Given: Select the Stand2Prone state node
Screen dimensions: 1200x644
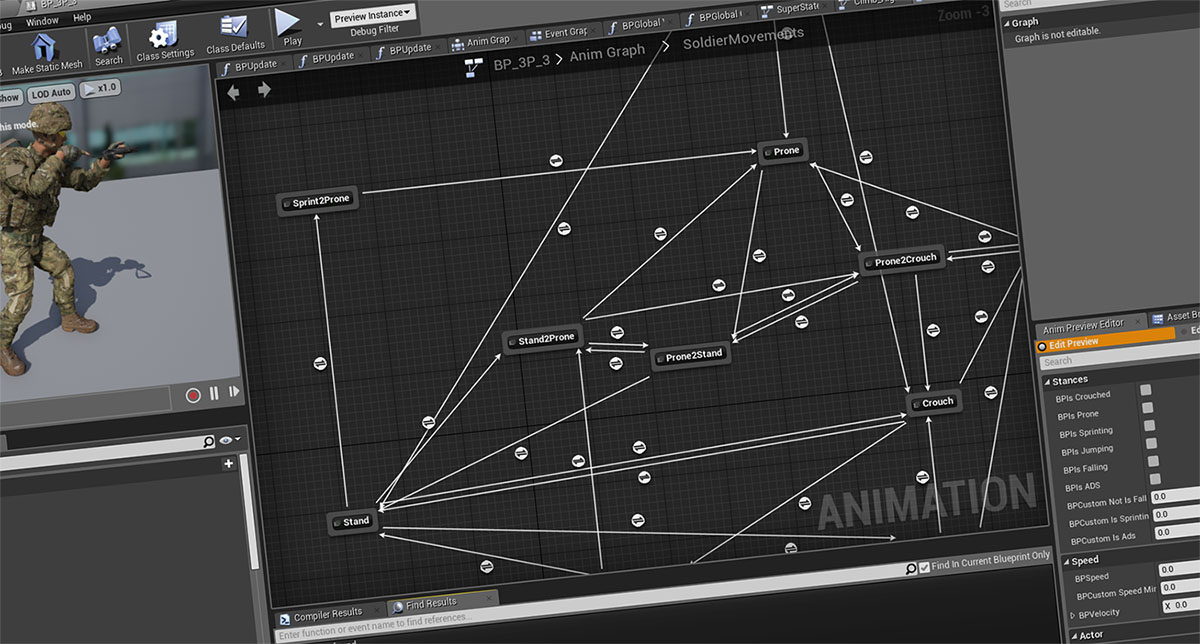Looking at the screenshot, I should click(x=542, y=340).
